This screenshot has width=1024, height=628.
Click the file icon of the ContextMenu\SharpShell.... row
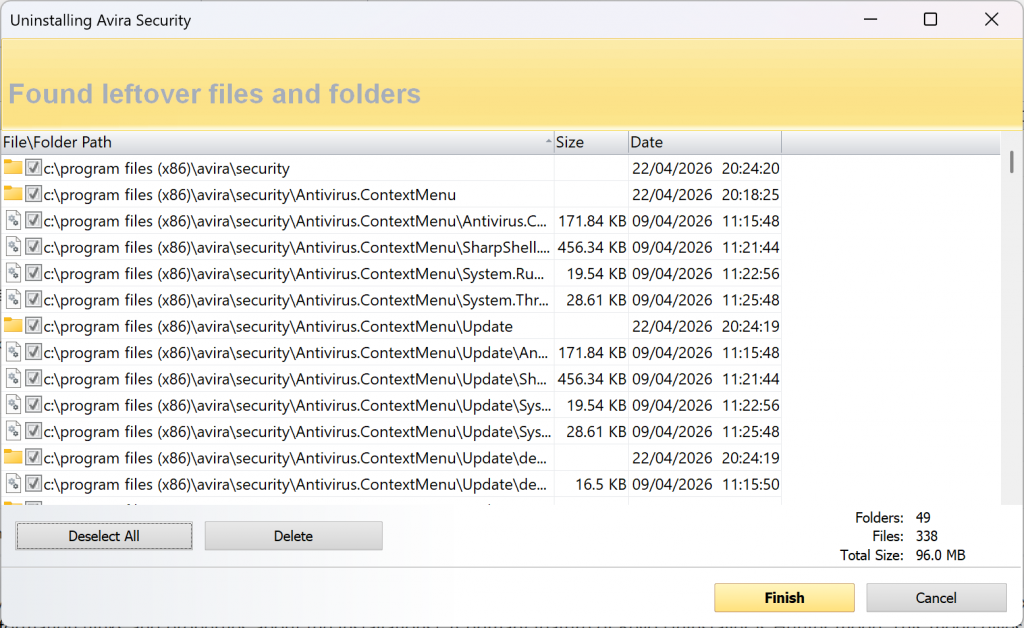13,247
